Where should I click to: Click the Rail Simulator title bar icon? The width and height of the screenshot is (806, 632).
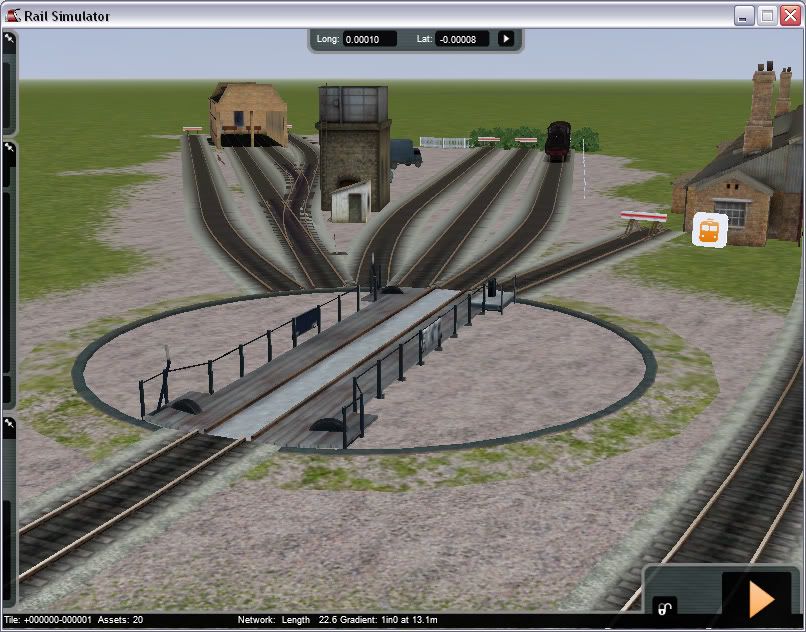(13, 15)
